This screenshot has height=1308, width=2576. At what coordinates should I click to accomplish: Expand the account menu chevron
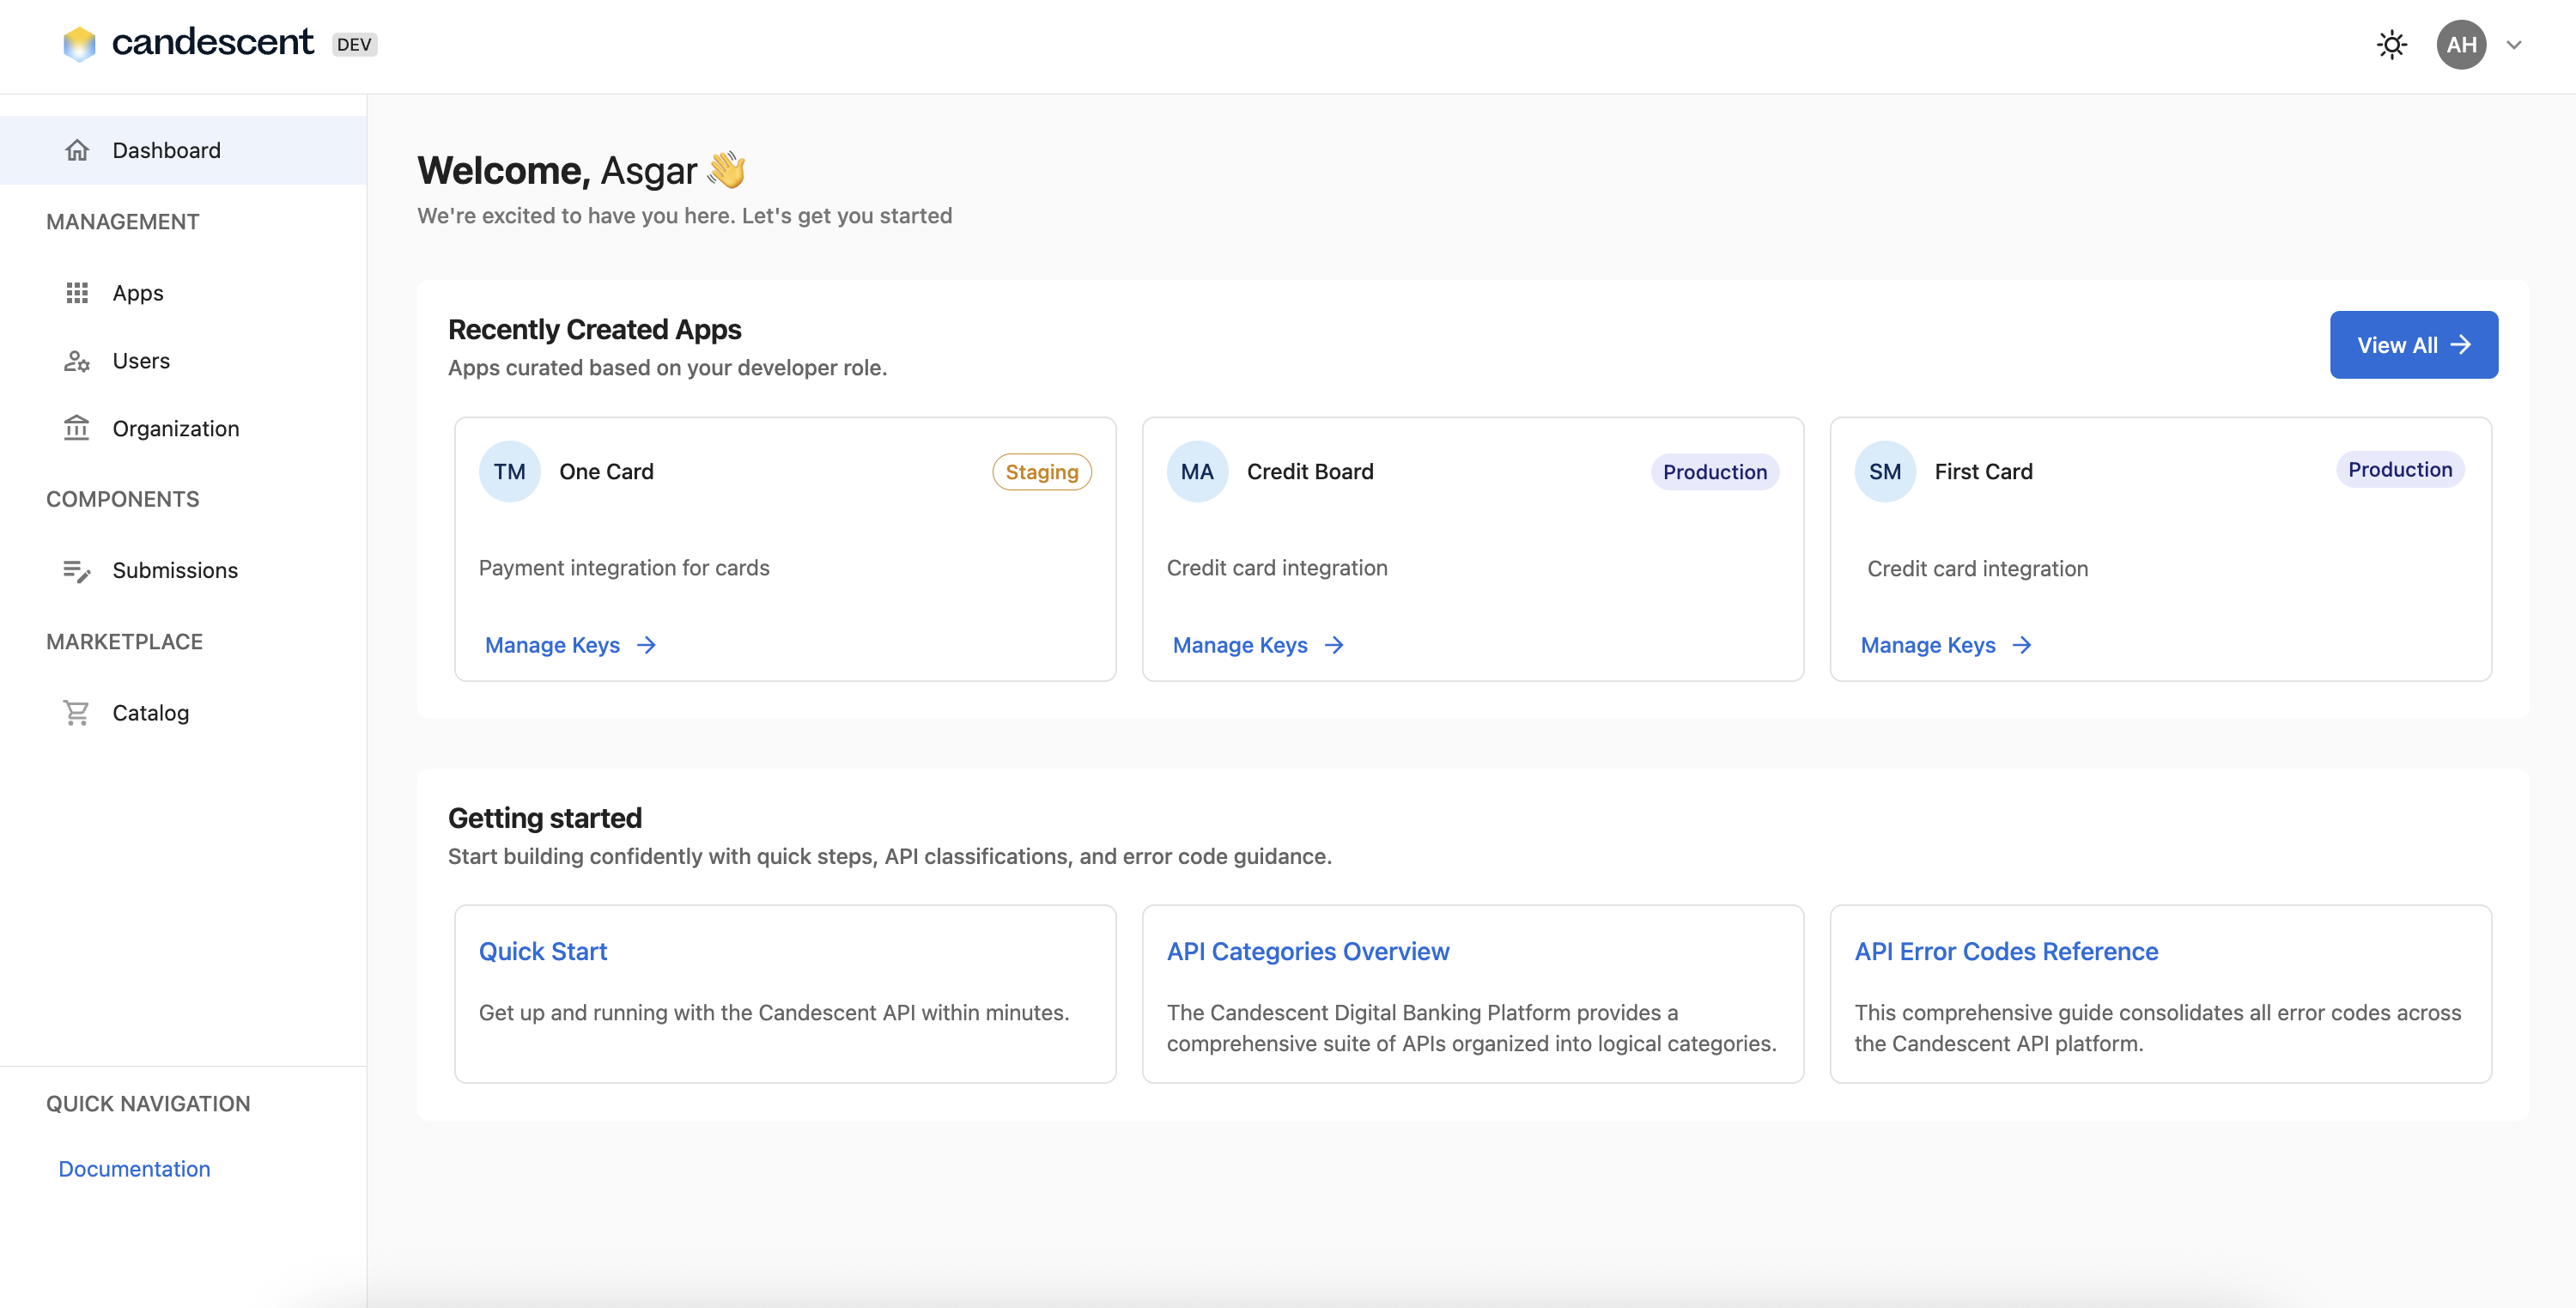[x=2514, y=45]
